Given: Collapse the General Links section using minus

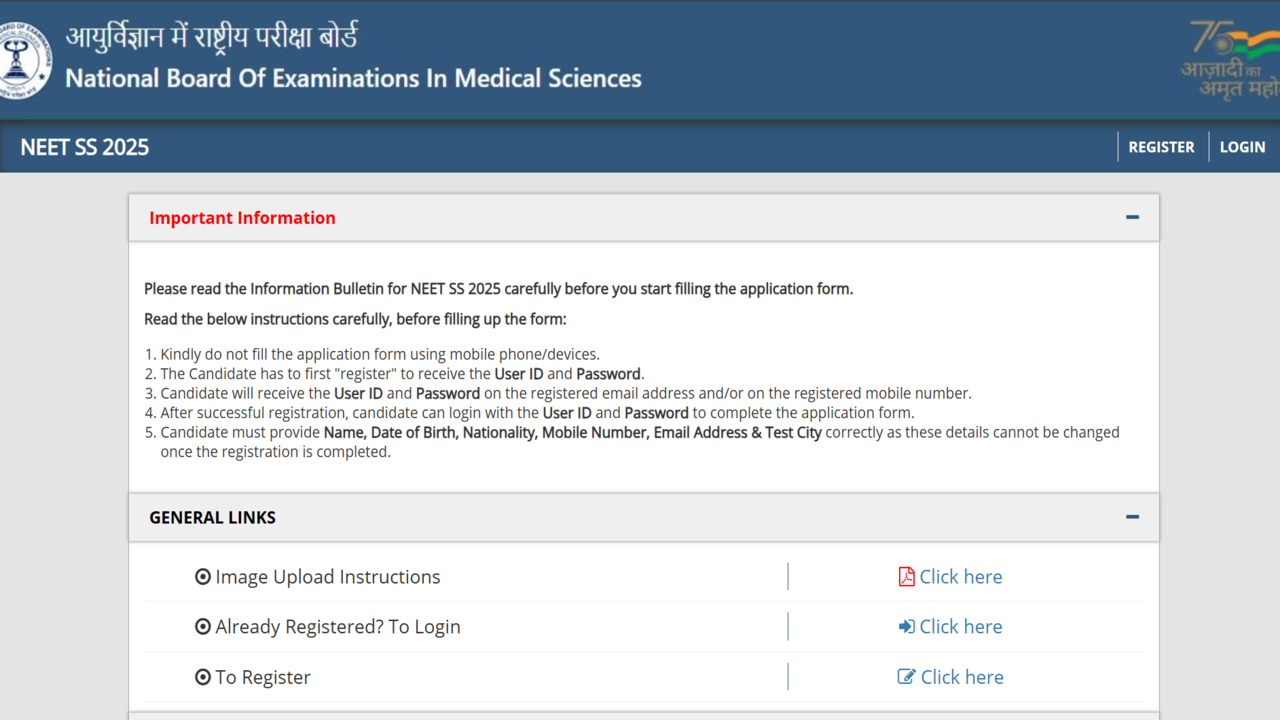Looking at the screenshot, I should pos(1132,517).
